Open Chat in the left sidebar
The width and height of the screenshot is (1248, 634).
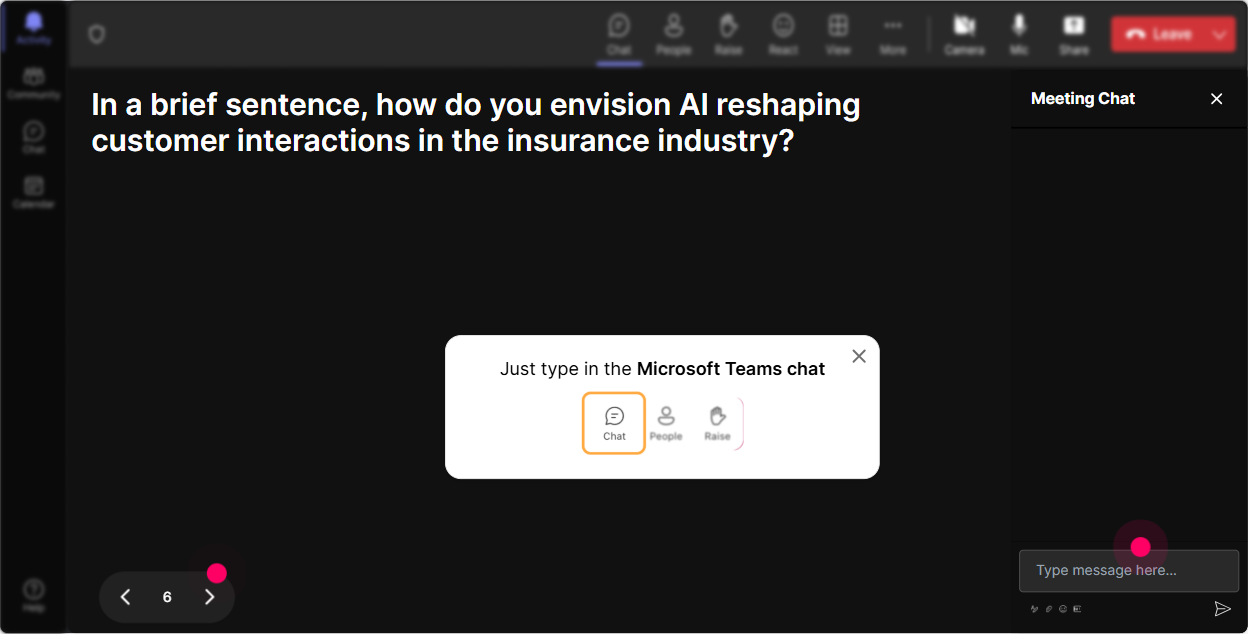pos(34,138)
